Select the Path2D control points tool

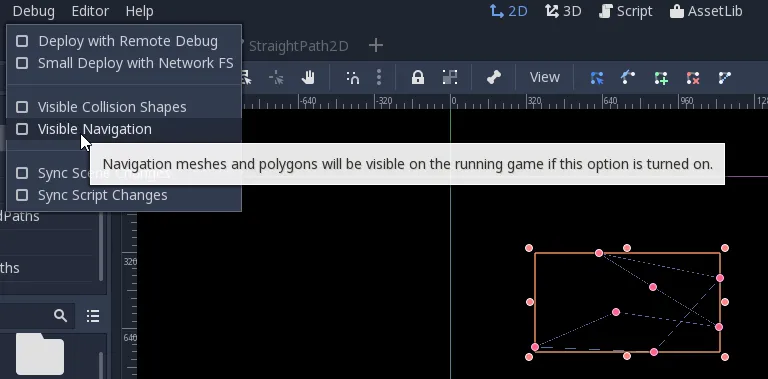click(x=628, y=77)
